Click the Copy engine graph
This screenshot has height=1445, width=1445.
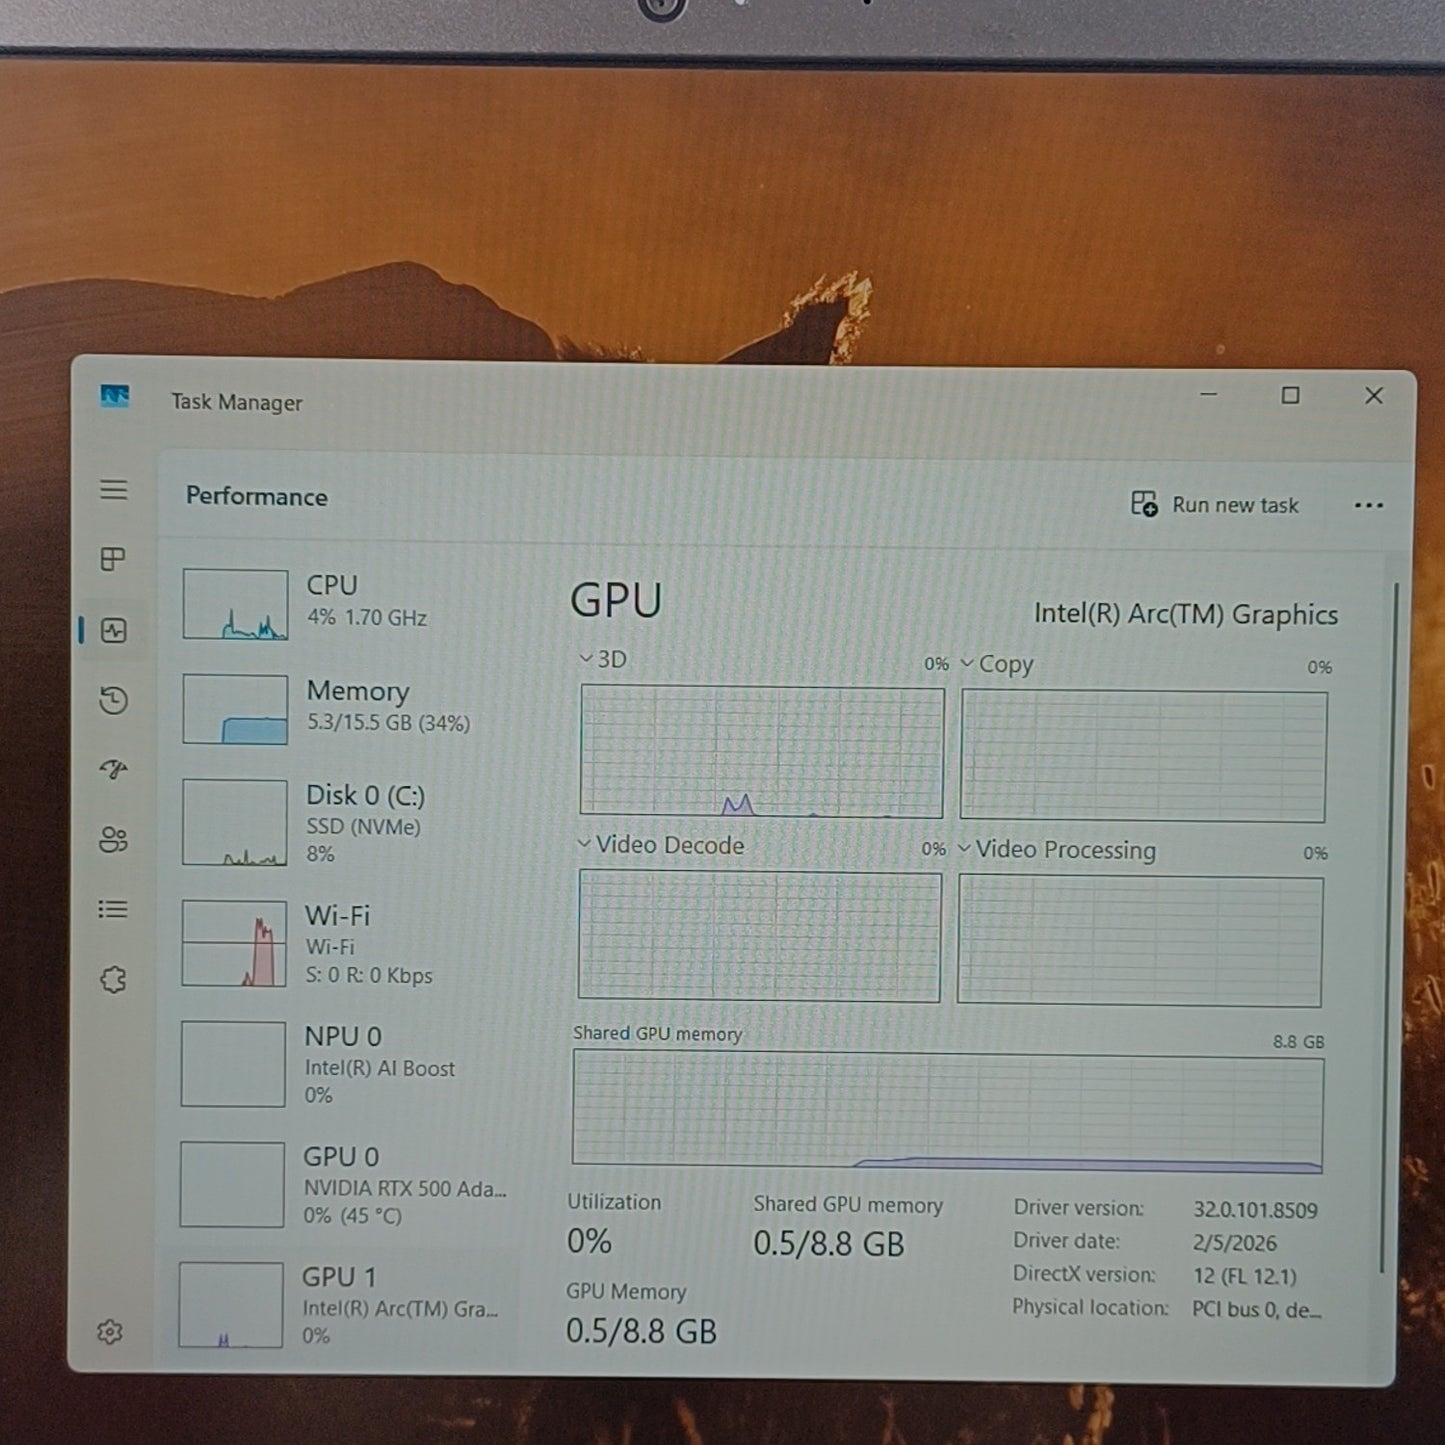point(1143,755)
